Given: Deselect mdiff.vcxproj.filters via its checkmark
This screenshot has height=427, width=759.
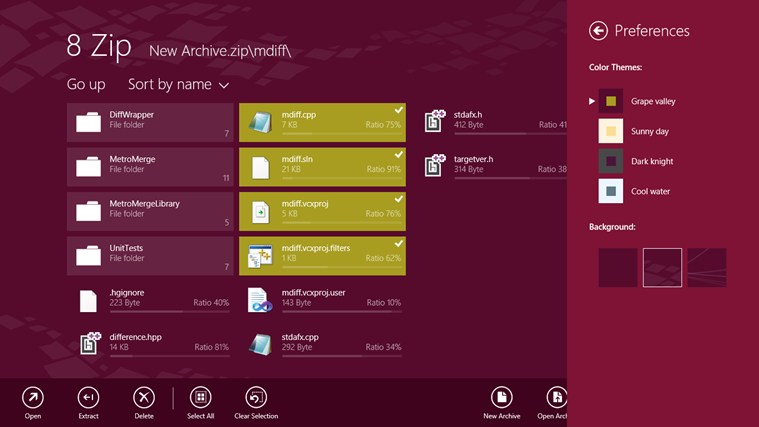Looking at the screenshot, I should pyautogui.click(x=398, y=244).
